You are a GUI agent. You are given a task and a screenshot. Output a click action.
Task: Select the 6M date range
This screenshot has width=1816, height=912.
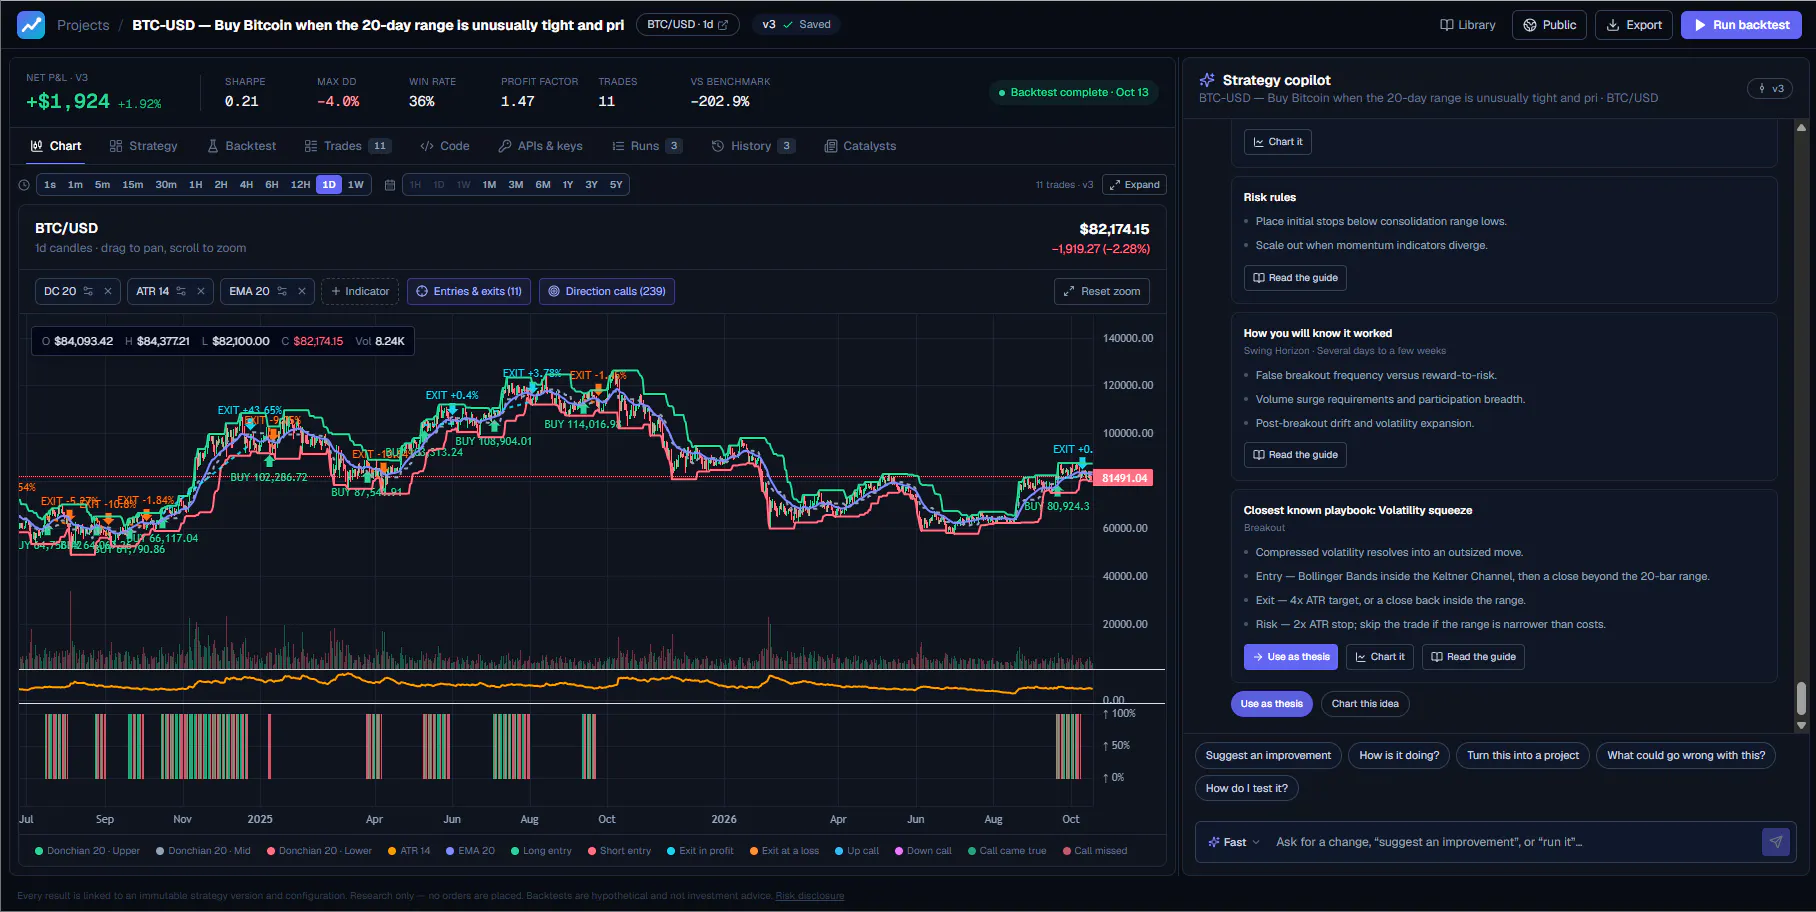point(543,185)
